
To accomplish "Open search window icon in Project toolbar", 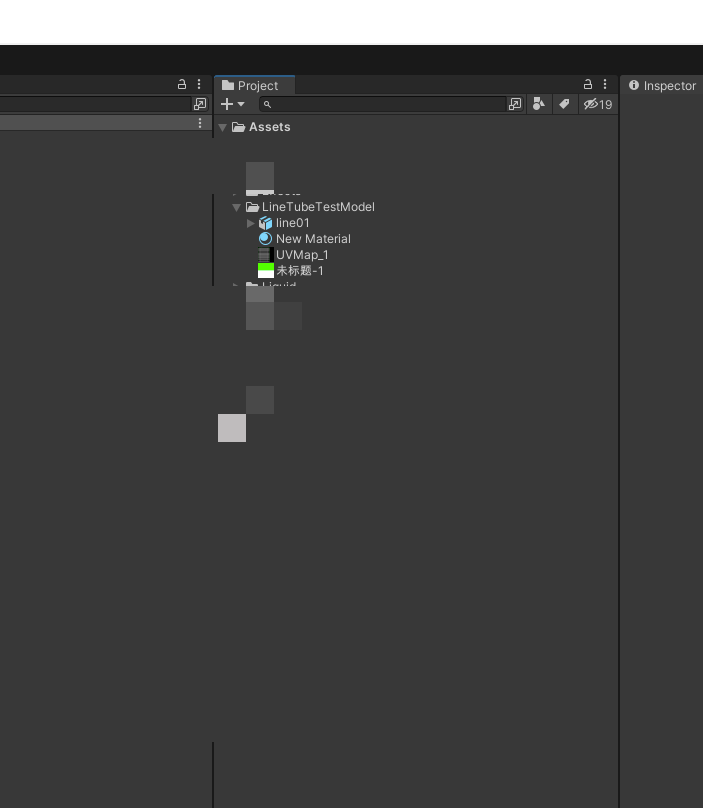I will click(514, 104).
